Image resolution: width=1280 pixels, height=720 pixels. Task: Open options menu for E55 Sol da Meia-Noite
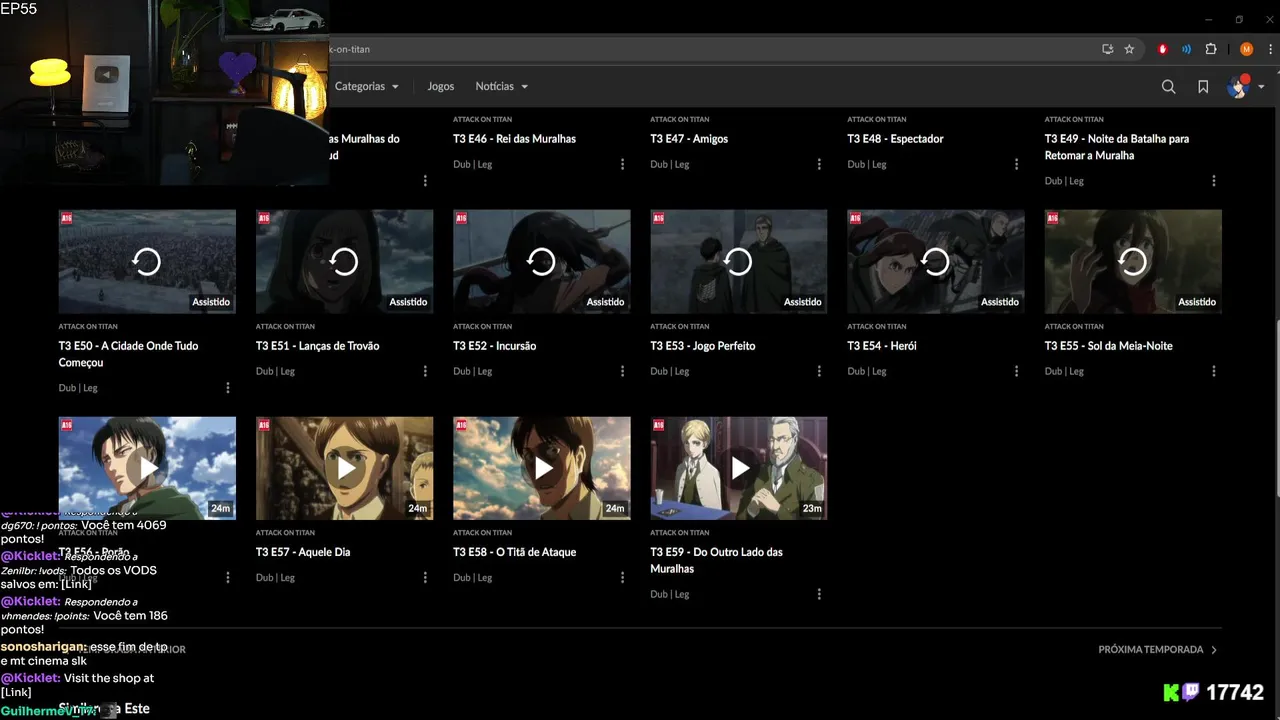click(x=1214, y=371)
